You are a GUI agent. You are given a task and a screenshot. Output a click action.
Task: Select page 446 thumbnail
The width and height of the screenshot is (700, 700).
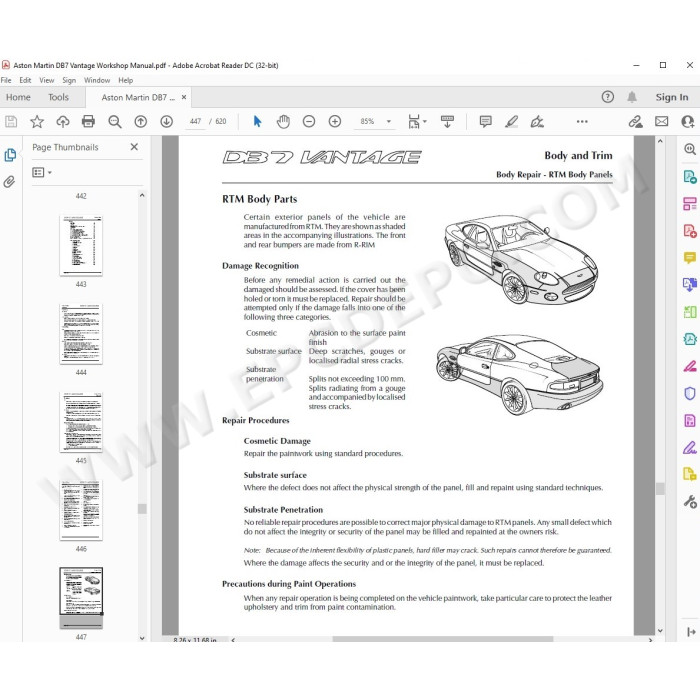(x=81, y=510)
